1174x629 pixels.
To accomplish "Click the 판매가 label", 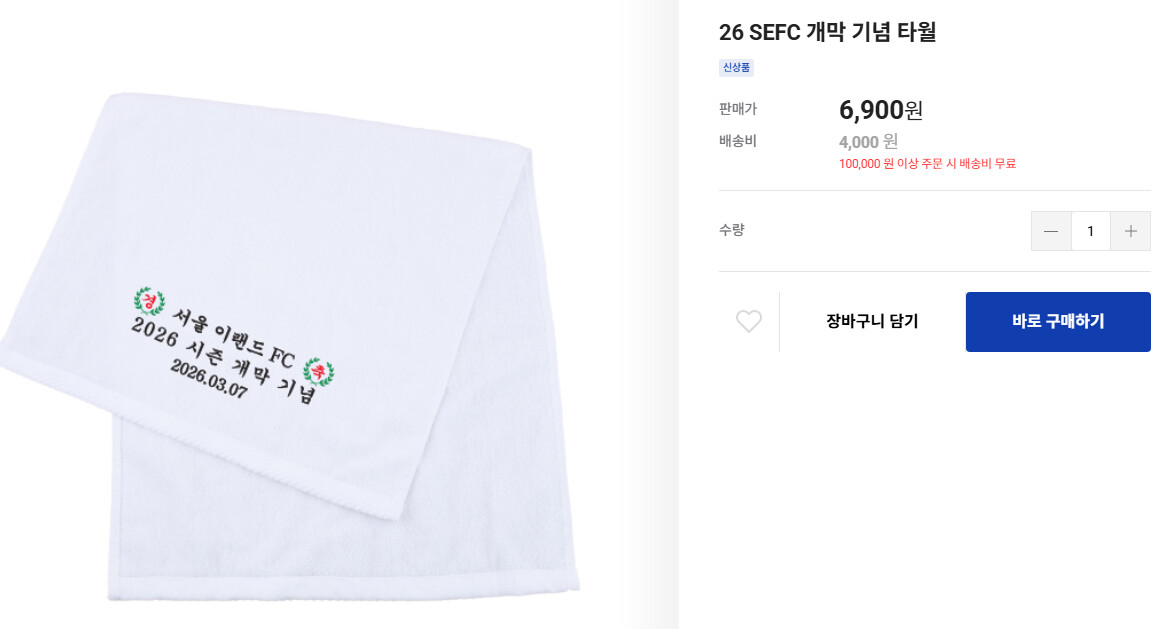I will pyautogui.click(x=737, y=109).
